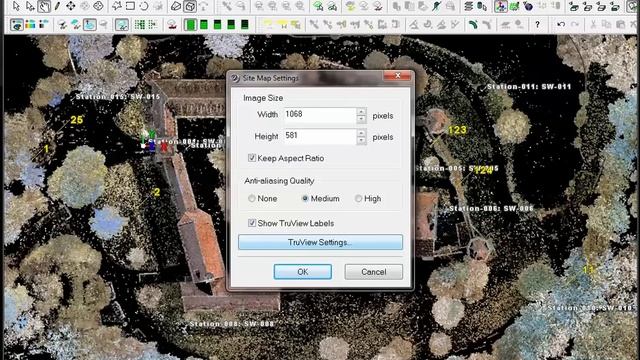
Task: Click the green curved pipe icon
Action: point(473,25)
